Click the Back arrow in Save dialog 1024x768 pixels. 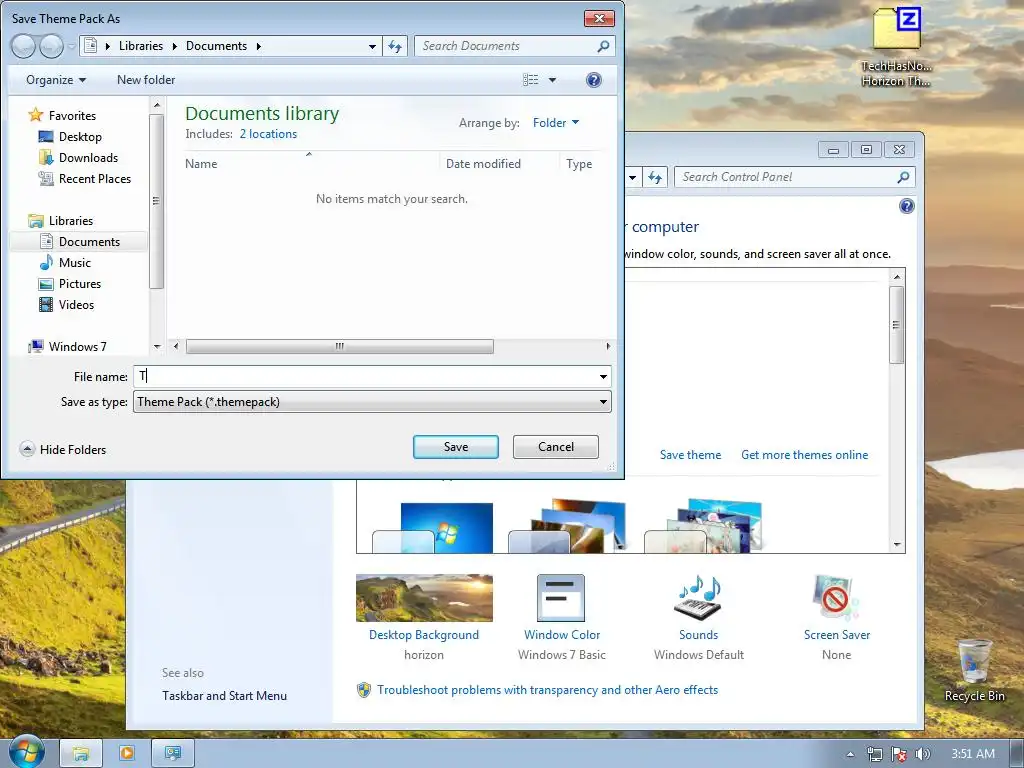click(x=24, y=46)
